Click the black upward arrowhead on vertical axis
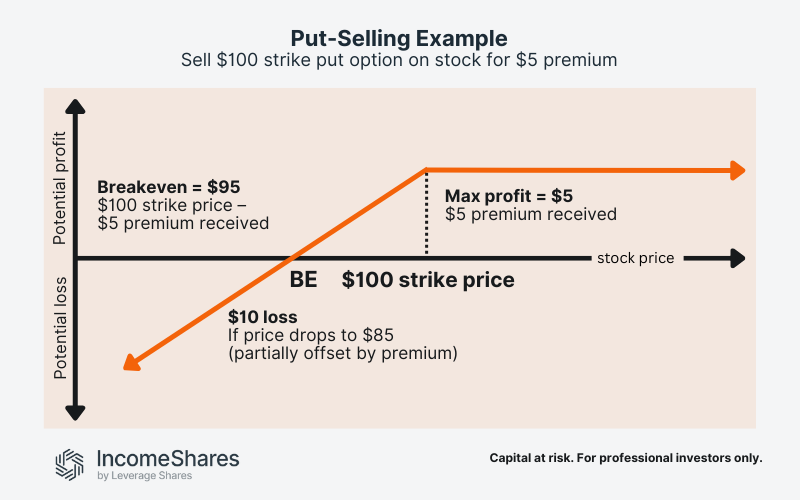800x500 pixels. coord(76,110)
